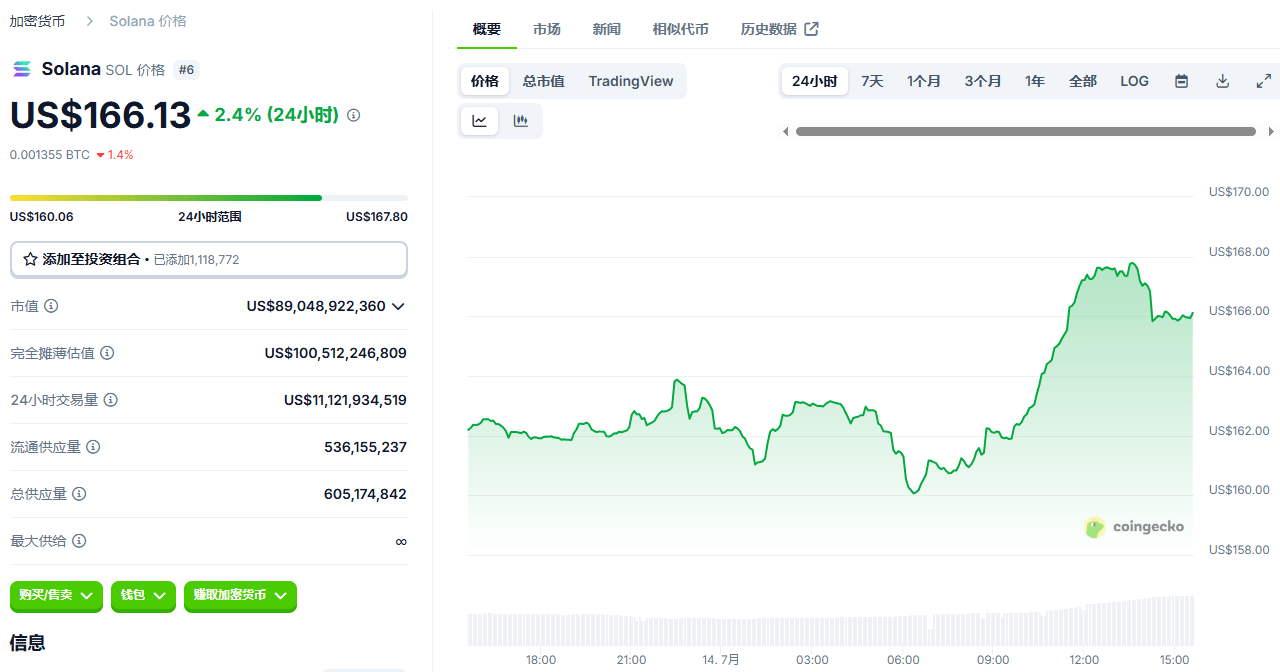The width and height of the screenshot is (1280, 672).
Task: Go to 加密货币 breadcrumb link
Action: point(38,21)
